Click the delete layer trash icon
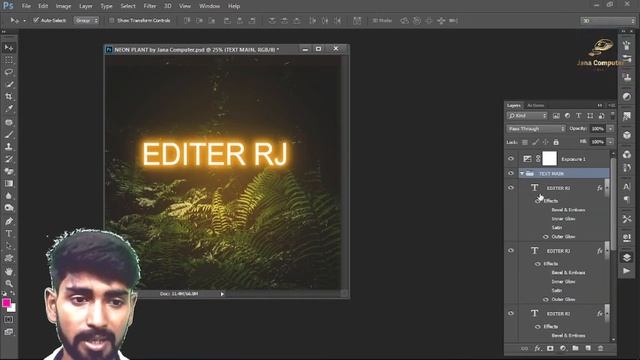The image size is (640, 360). [x=600, y=349]
